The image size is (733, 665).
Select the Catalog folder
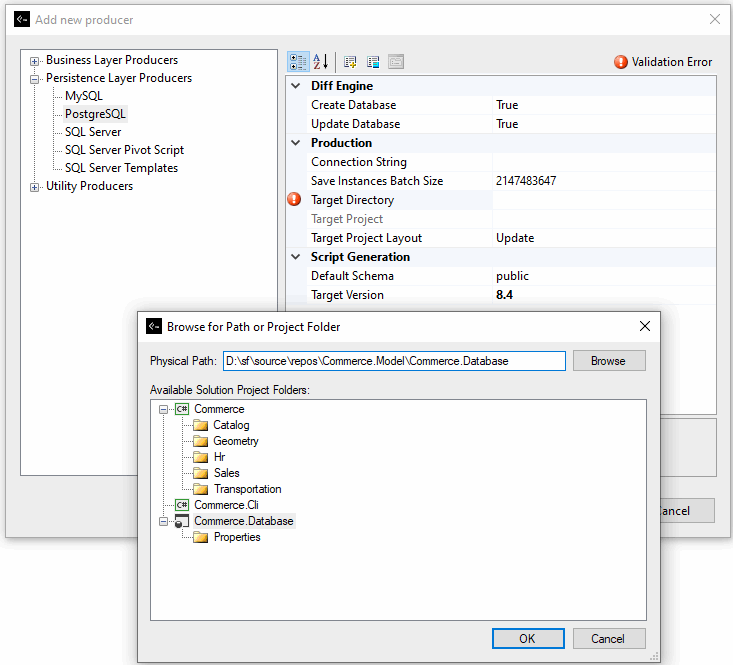[231, 425]
